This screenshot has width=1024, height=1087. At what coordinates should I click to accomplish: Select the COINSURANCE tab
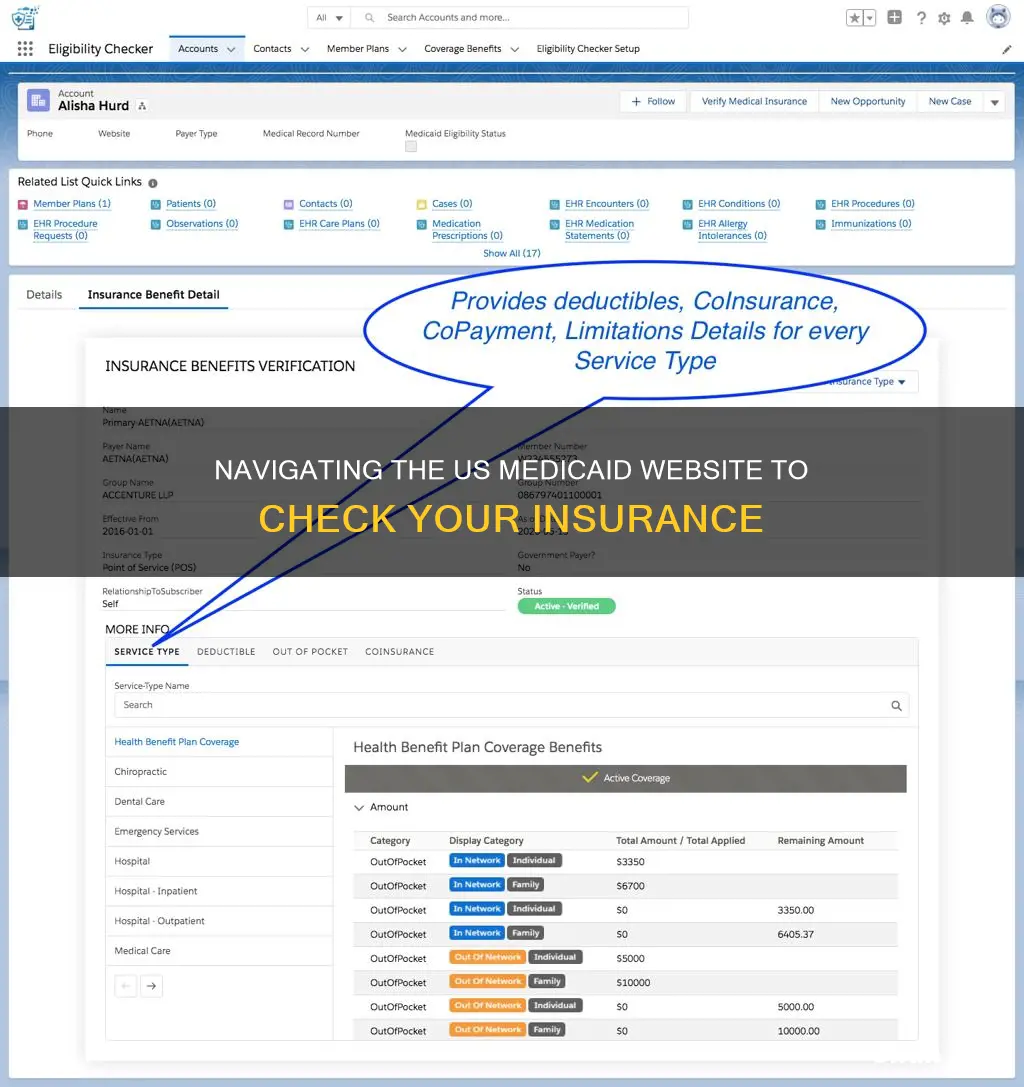coord(399,652)
